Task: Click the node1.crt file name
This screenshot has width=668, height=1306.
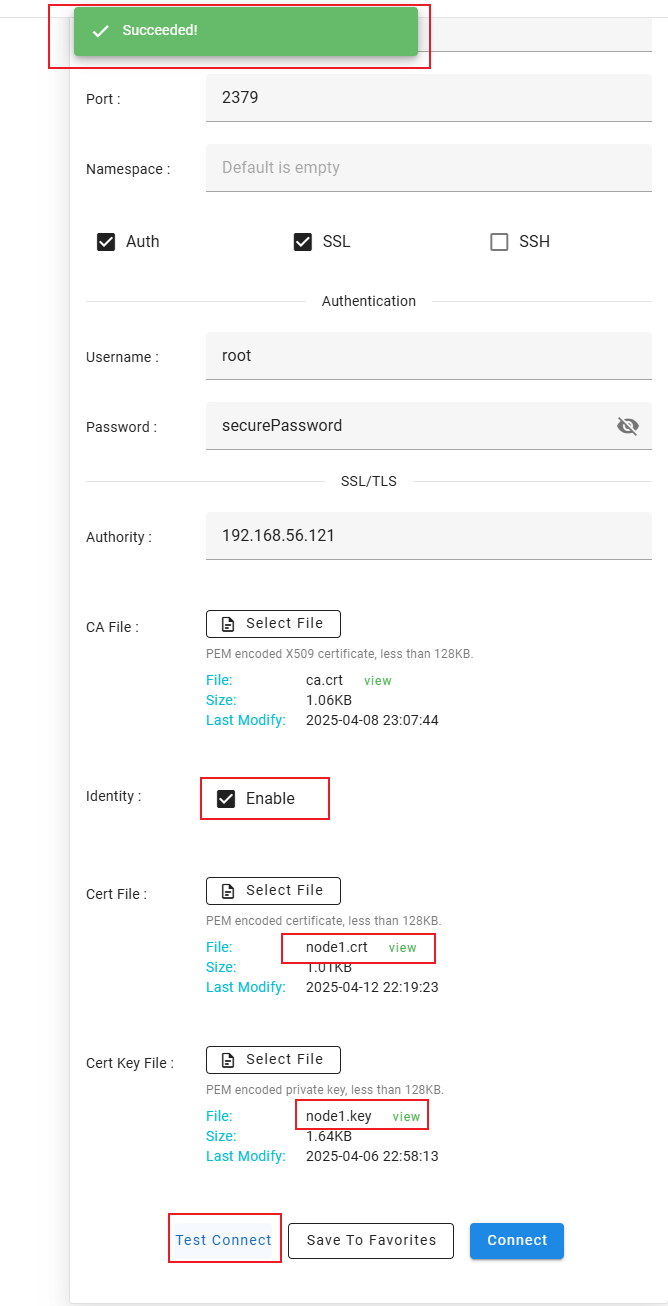Action: coord(337,948)
